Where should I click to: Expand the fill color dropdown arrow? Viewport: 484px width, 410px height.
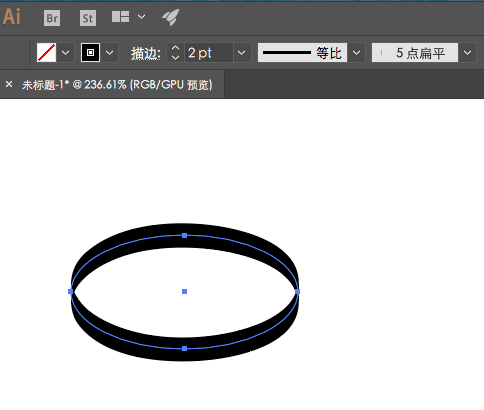tap(65, 53)
